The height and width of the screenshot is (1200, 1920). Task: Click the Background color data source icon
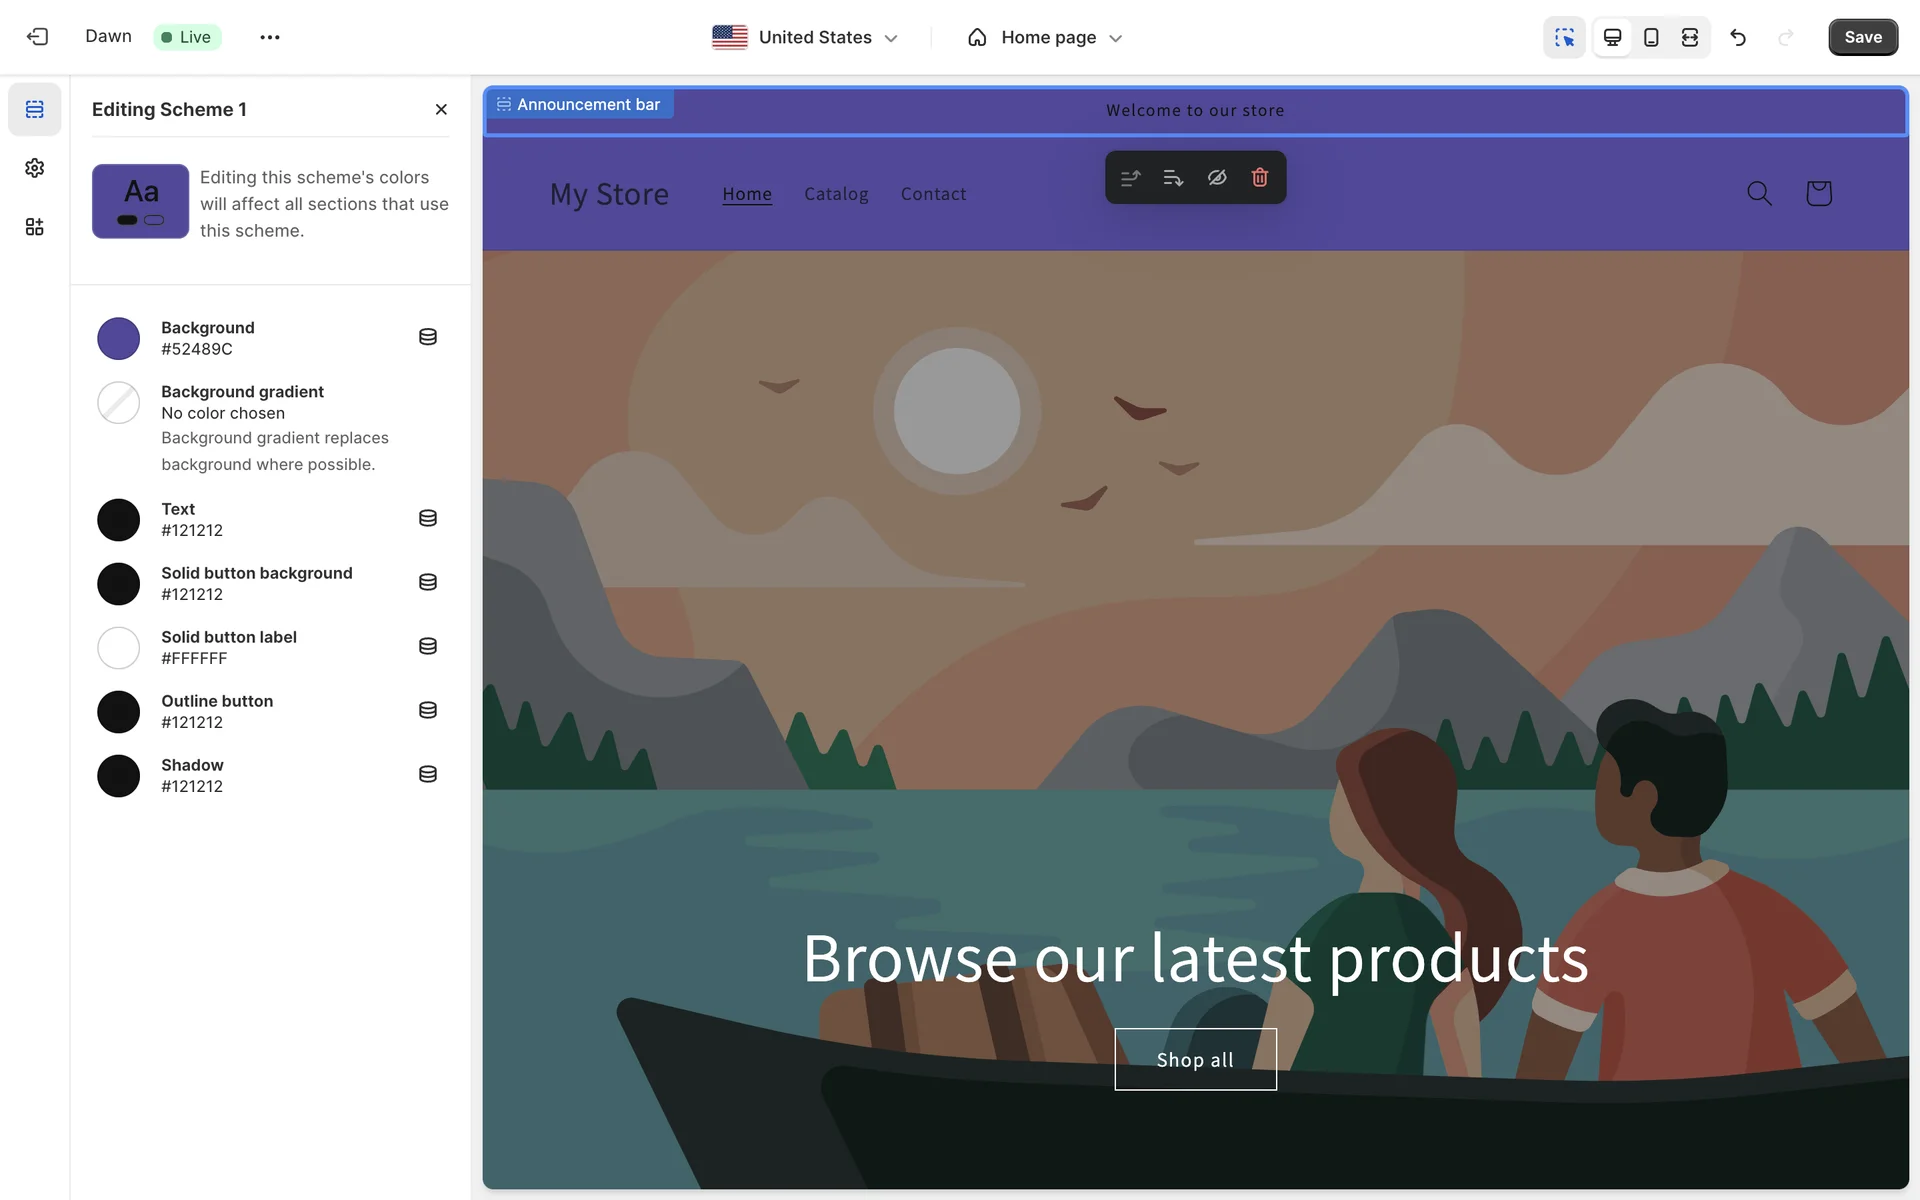tap(428, 337)
